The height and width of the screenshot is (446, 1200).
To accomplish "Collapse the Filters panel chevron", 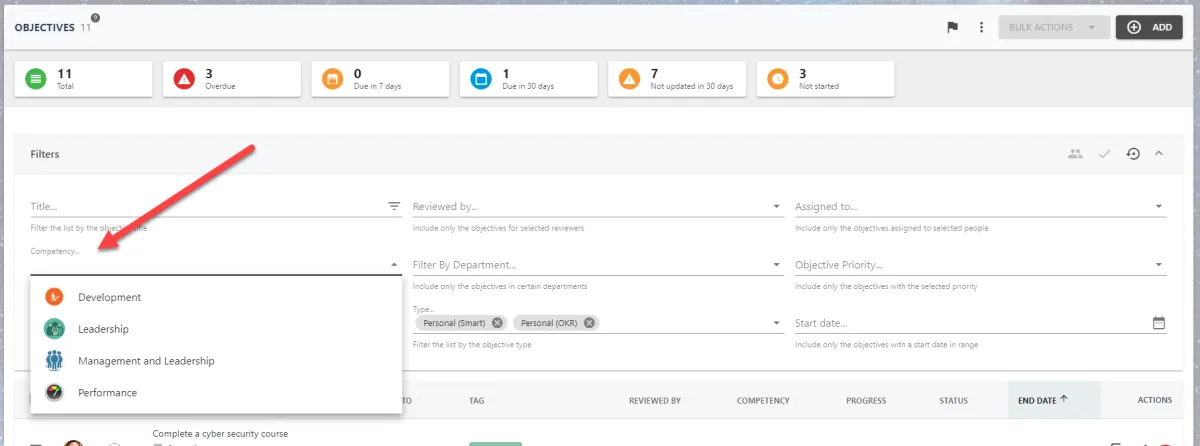I will coord(1159,154).
